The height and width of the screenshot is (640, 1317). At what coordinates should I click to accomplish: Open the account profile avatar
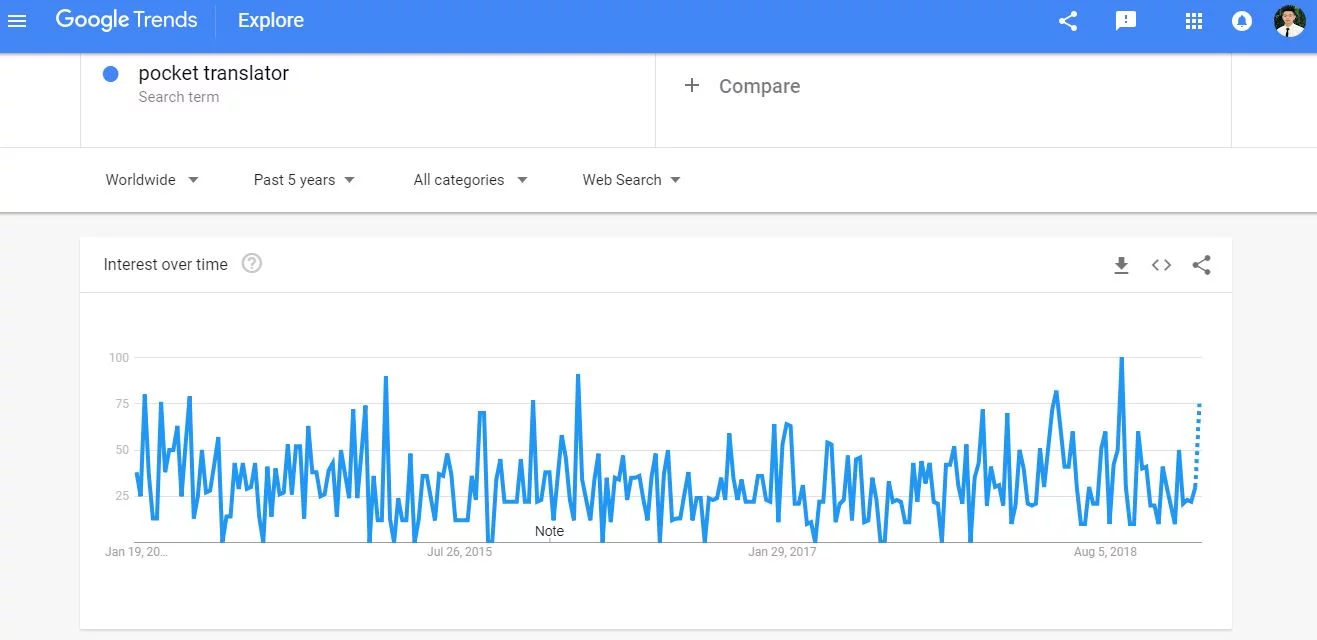pyautogui.click(x=1289, y=21)
